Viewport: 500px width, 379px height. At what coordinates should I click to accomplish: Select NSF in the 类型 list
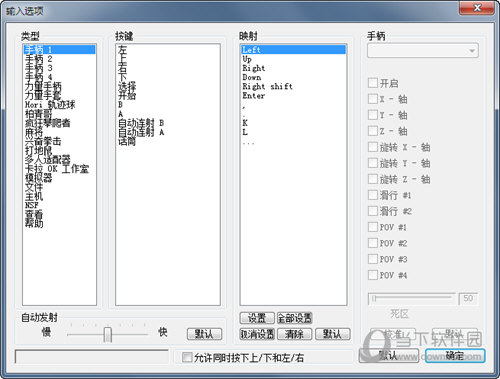tap(59, 205)
